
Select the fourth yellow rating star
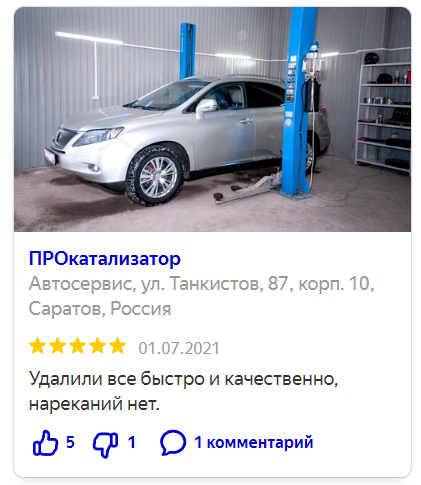97,346
